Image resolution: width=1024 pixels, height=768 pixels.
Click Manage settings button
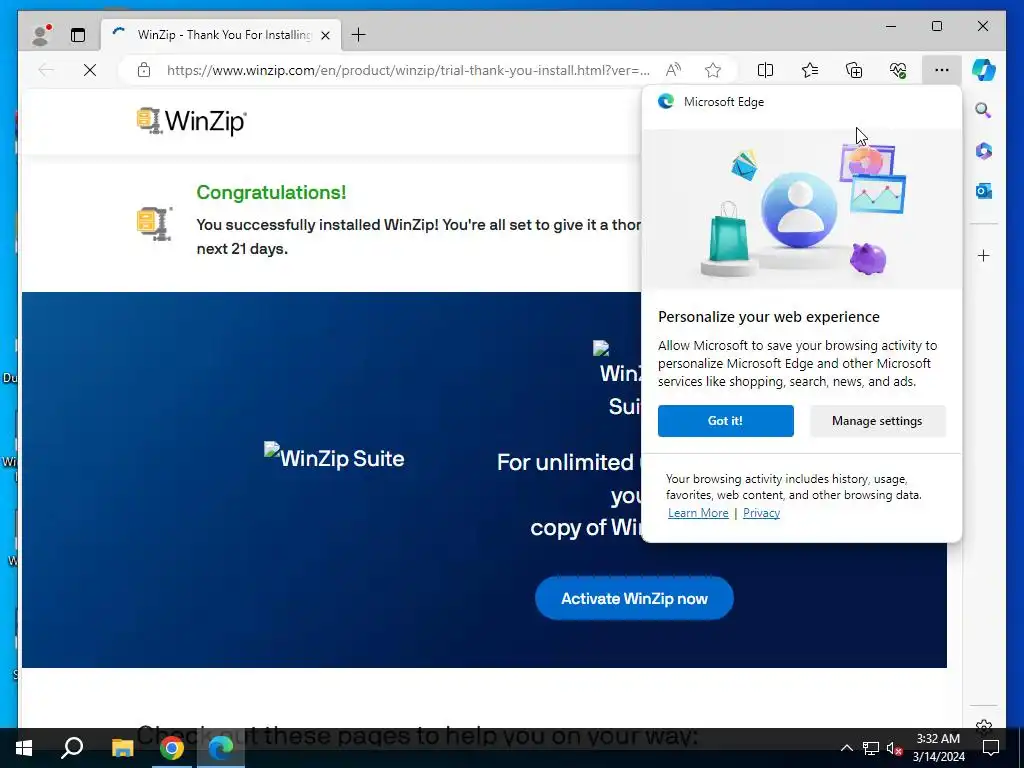pyautogui.click(x=877, y=421)
